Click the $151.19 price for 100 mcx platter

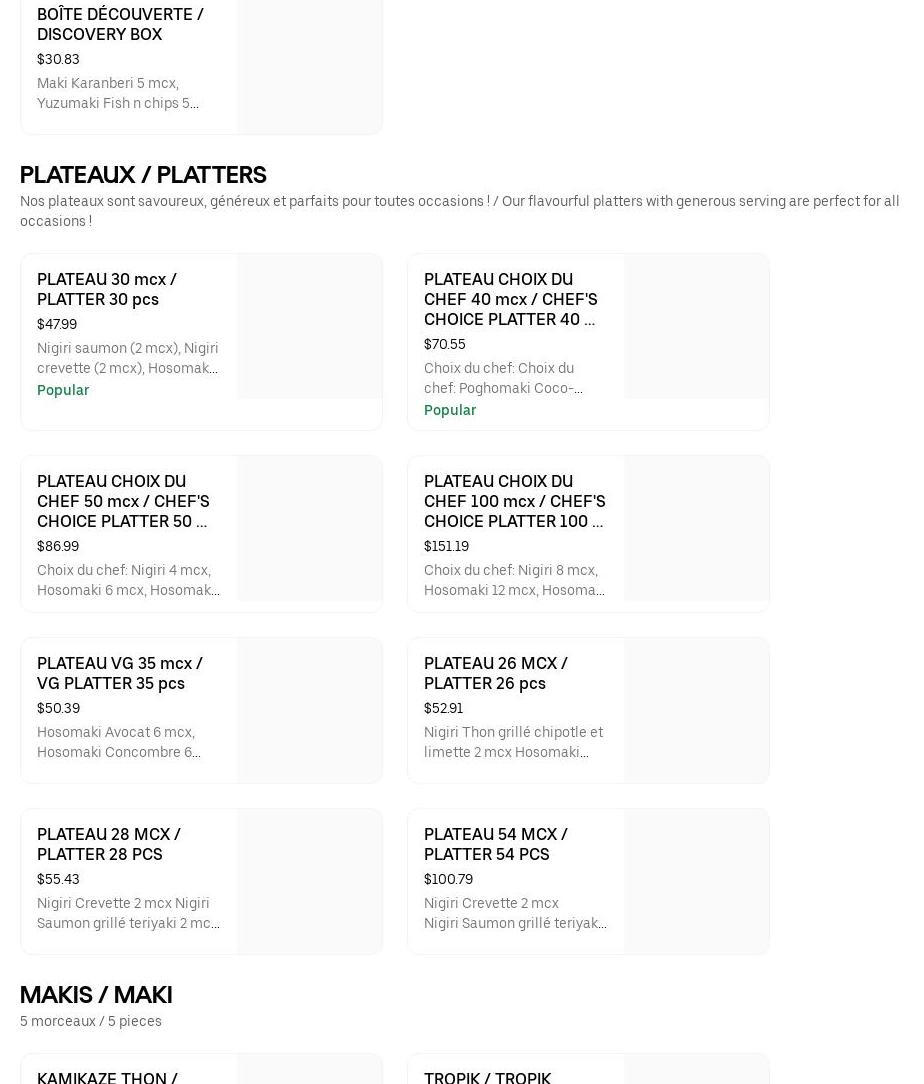coord(446,546)
